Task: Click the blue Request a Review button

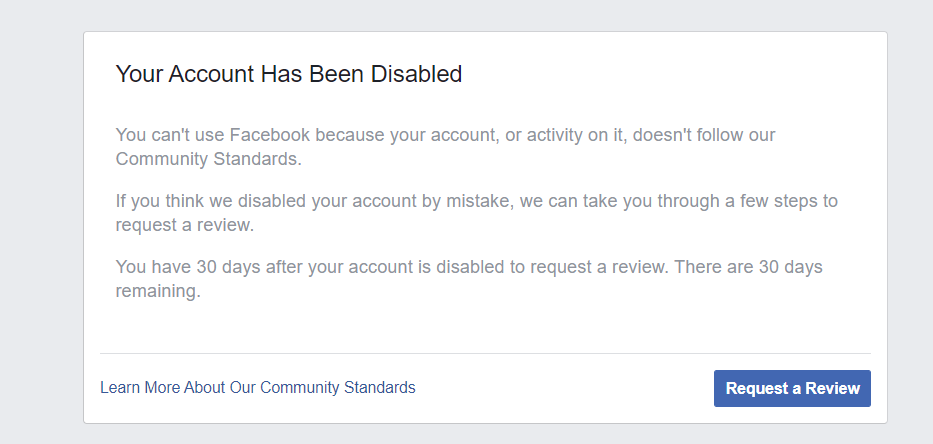Action: [x=792, y=389]
